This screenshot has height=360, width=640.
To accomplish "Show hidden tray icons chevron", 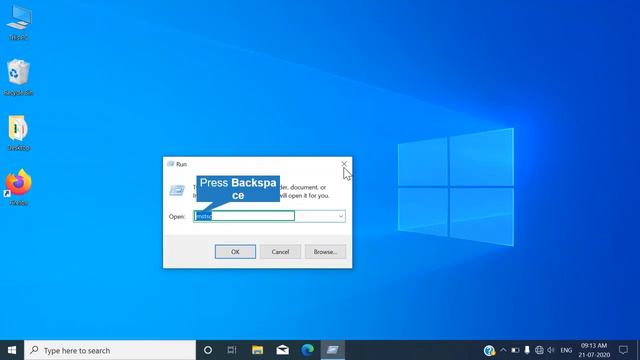I will click(503, 350).
